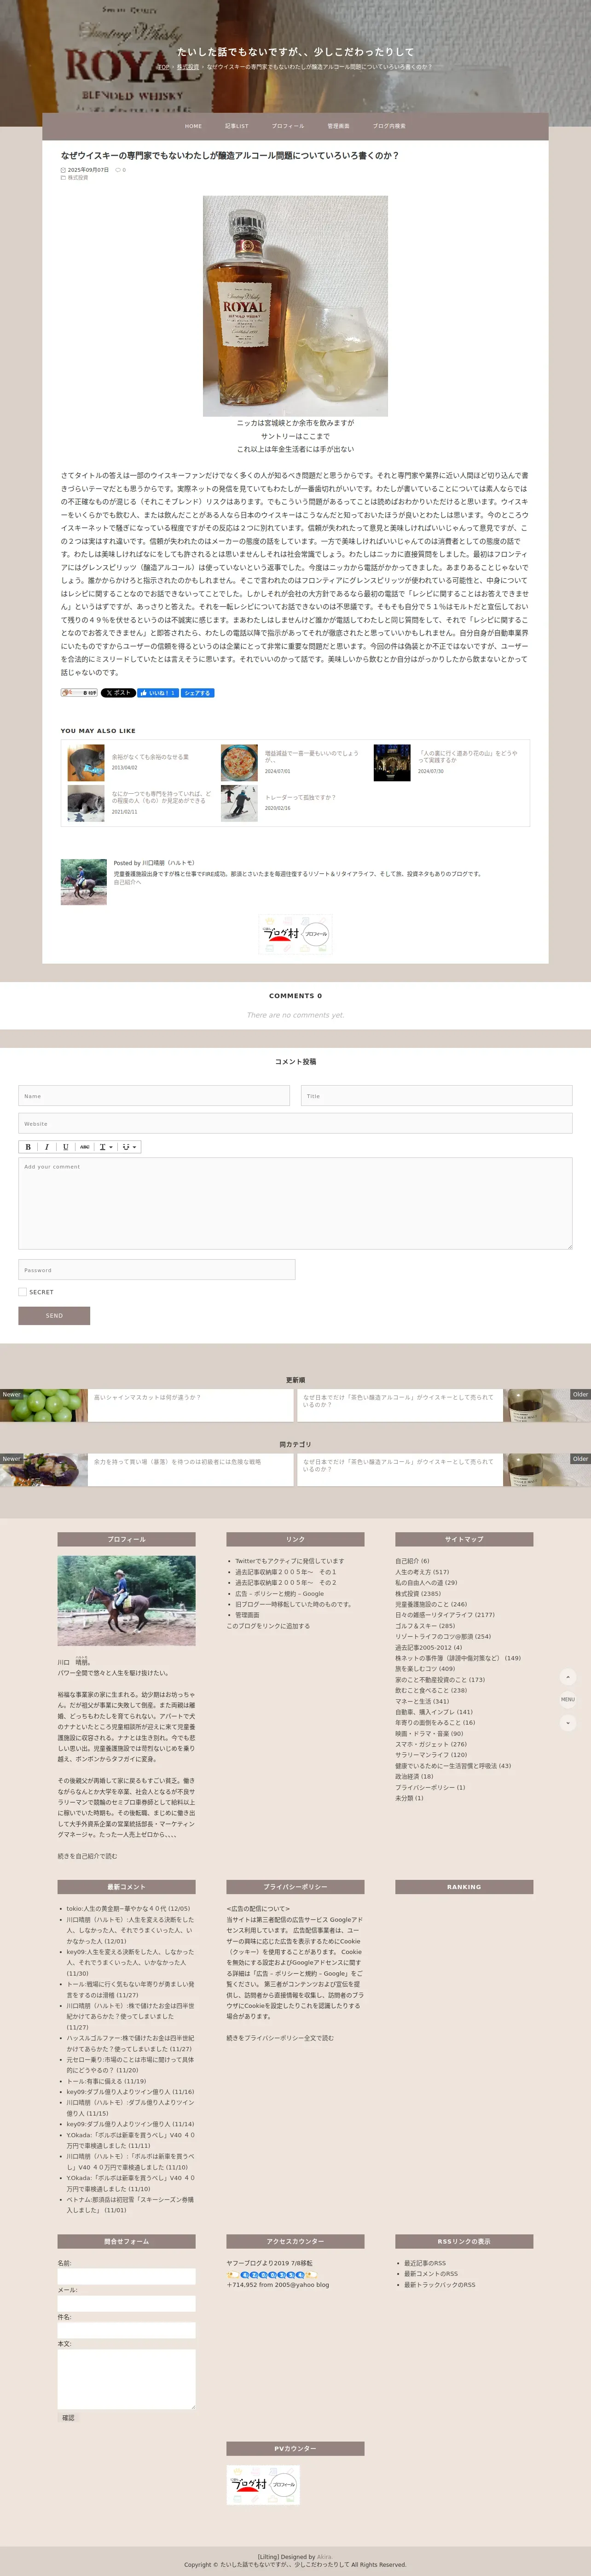Open related post トレーダーって孤独ですか?

tap(300, 797)
